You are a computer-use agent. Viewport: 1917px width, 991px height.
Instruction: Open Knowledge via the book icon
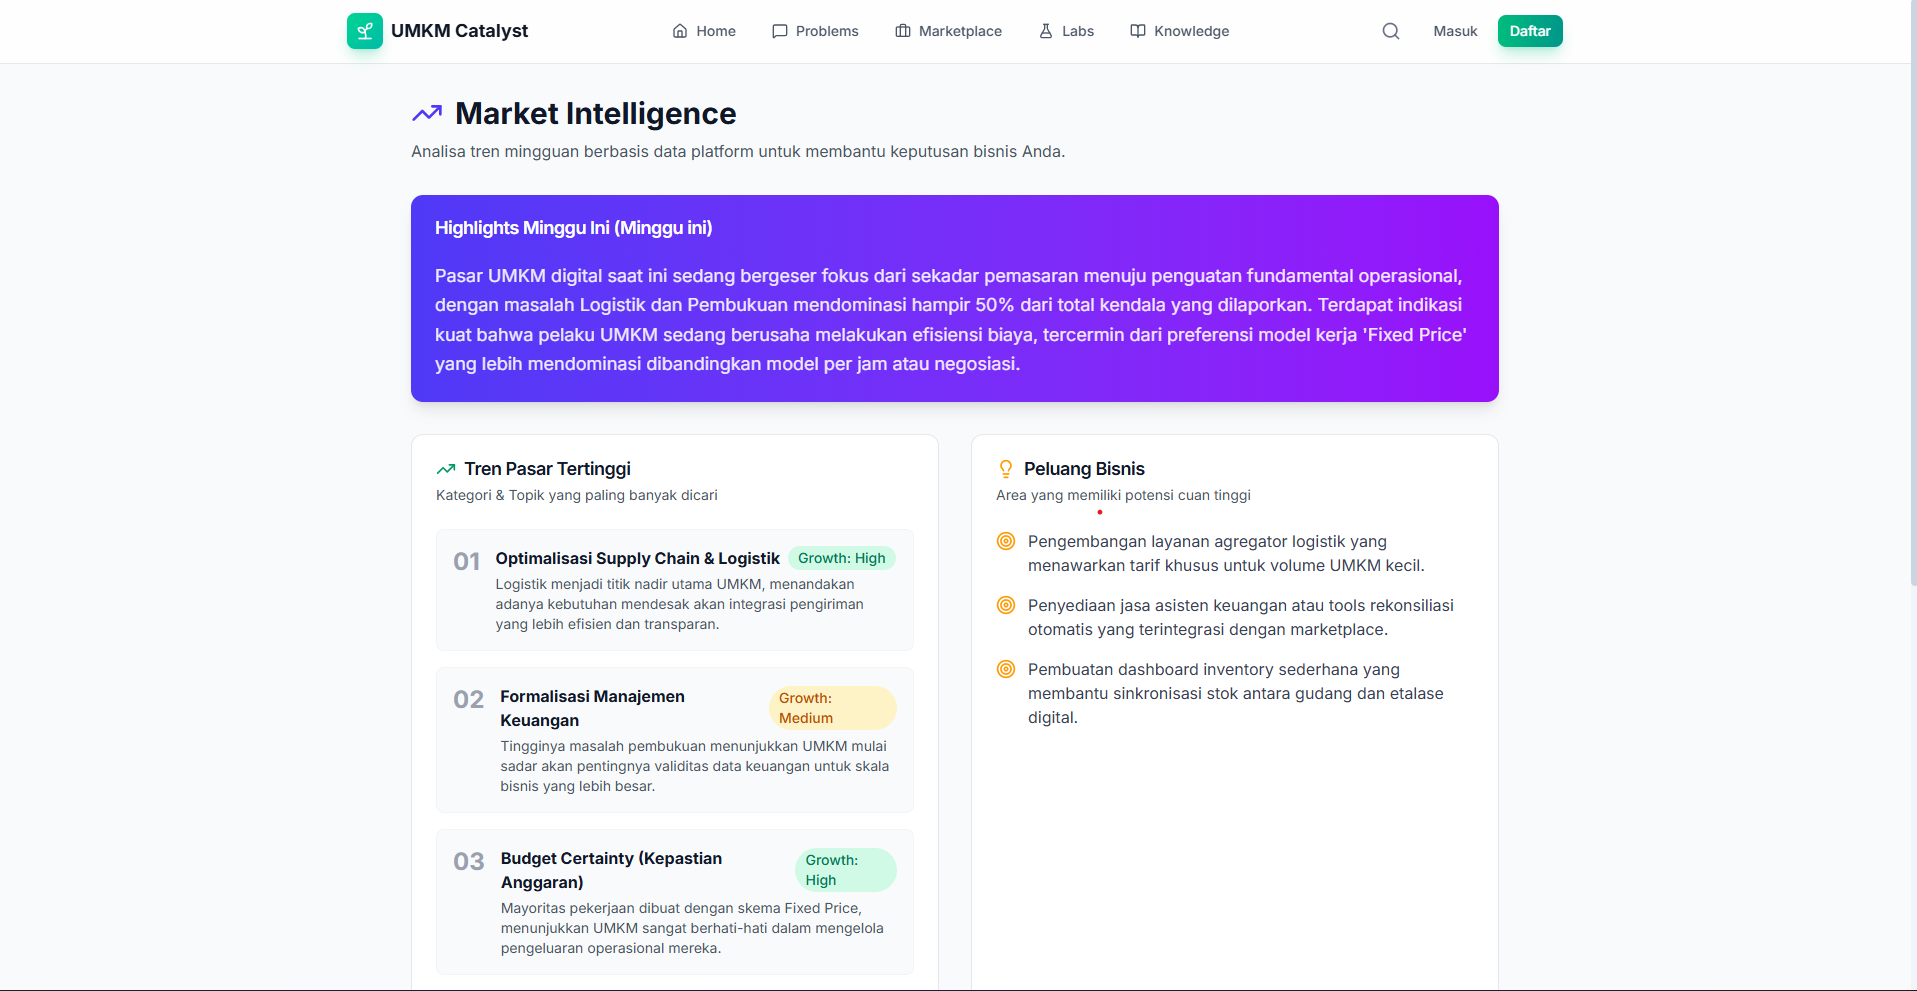(1137, 31)
